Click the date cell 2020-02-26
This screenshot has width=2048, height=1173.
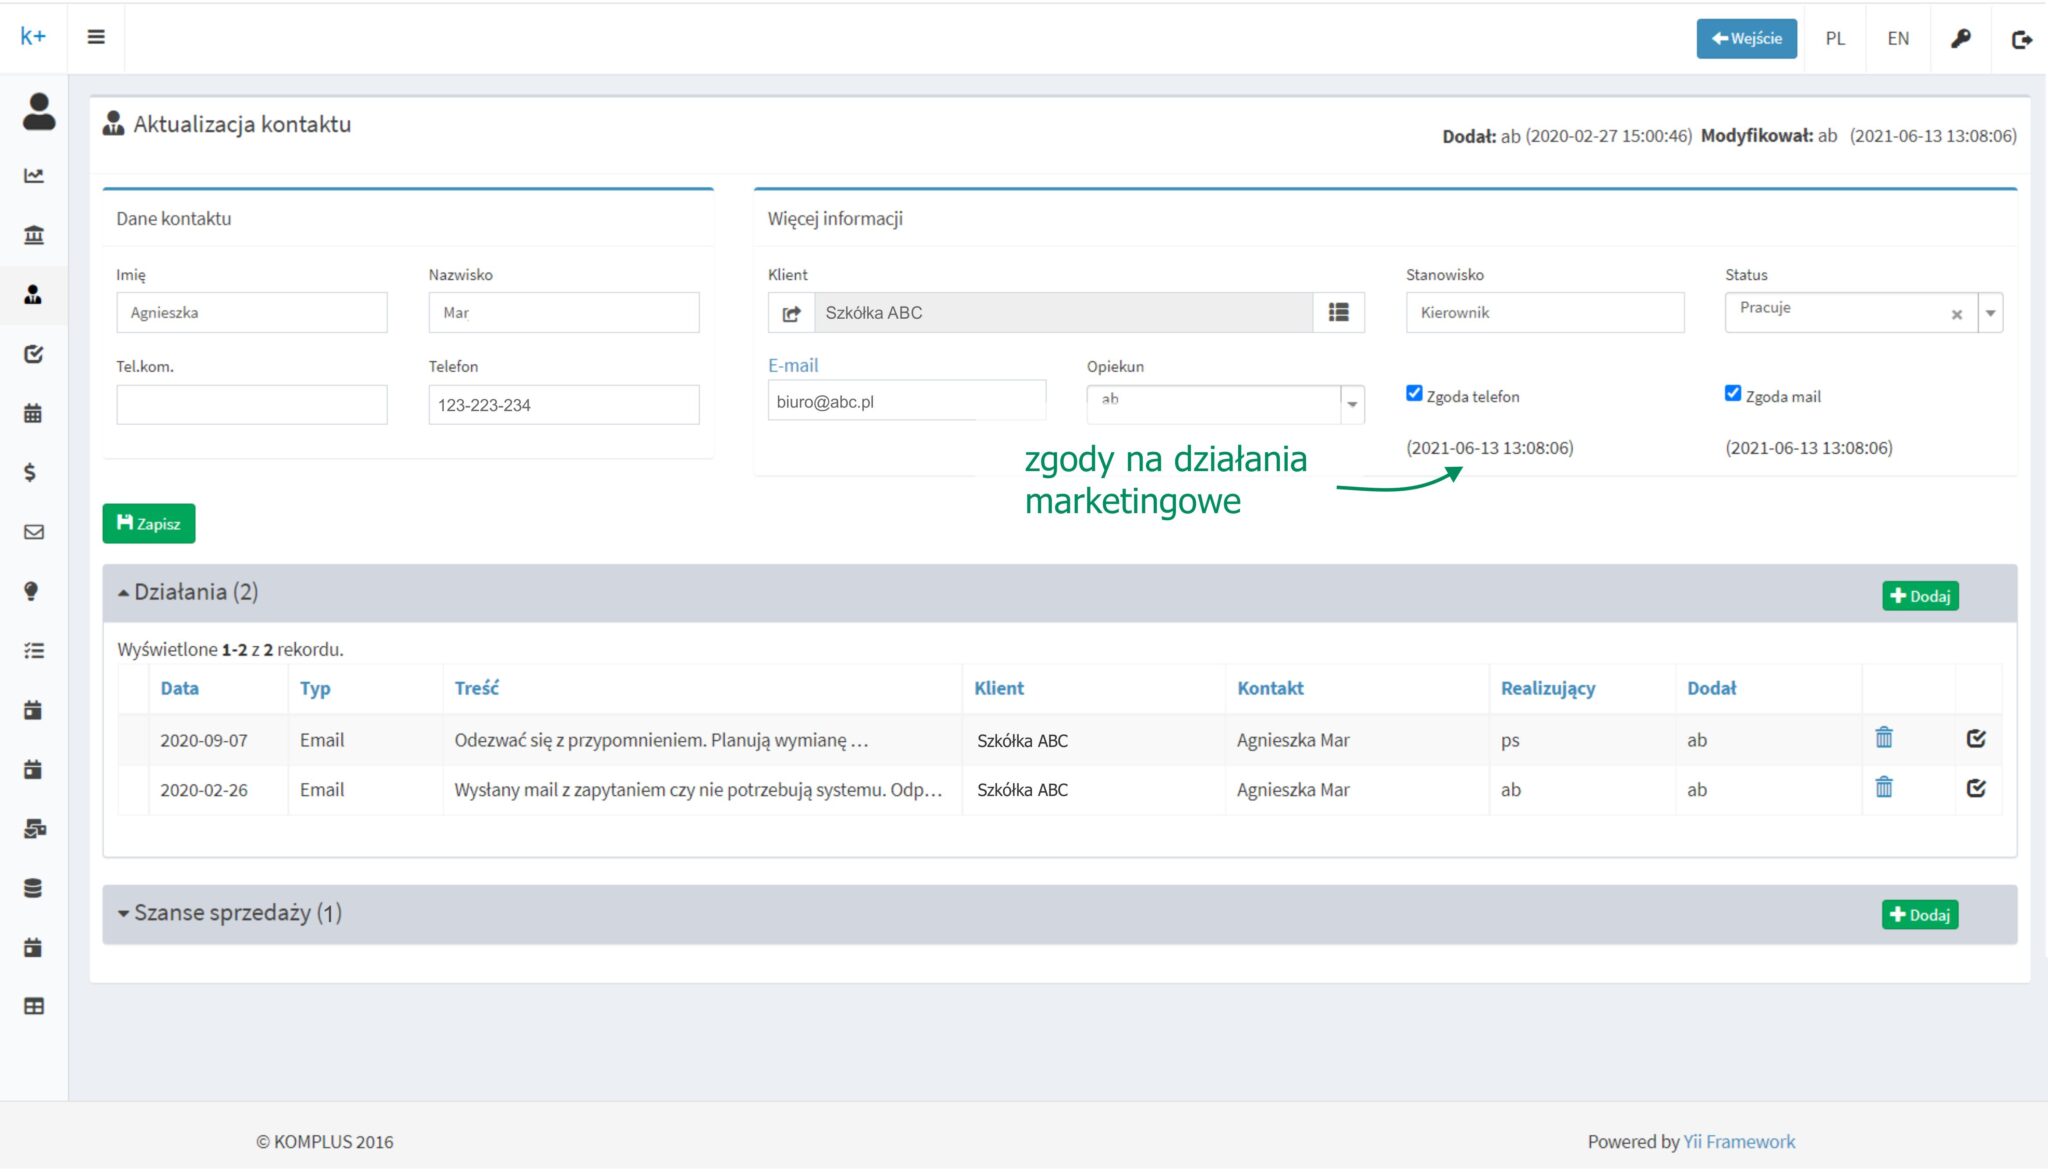click(204, 790)
